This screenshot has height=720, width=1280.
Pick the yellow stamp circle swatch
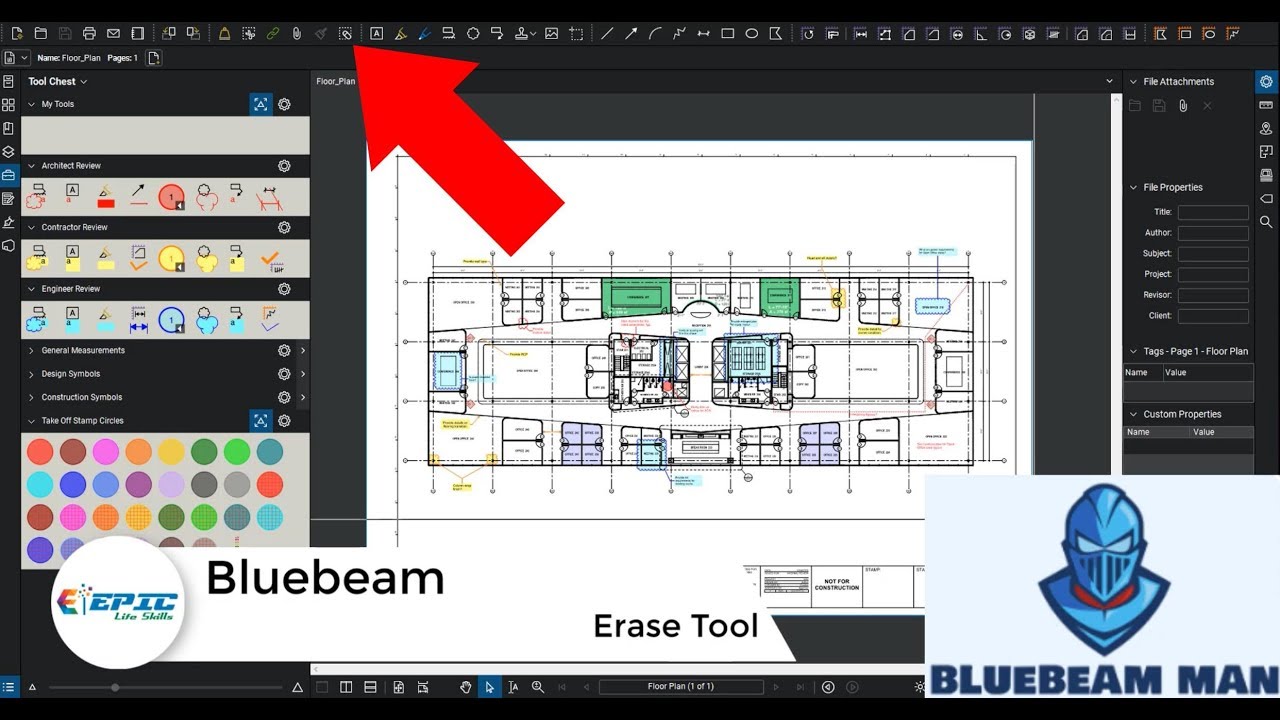click(x=172, y=452)
